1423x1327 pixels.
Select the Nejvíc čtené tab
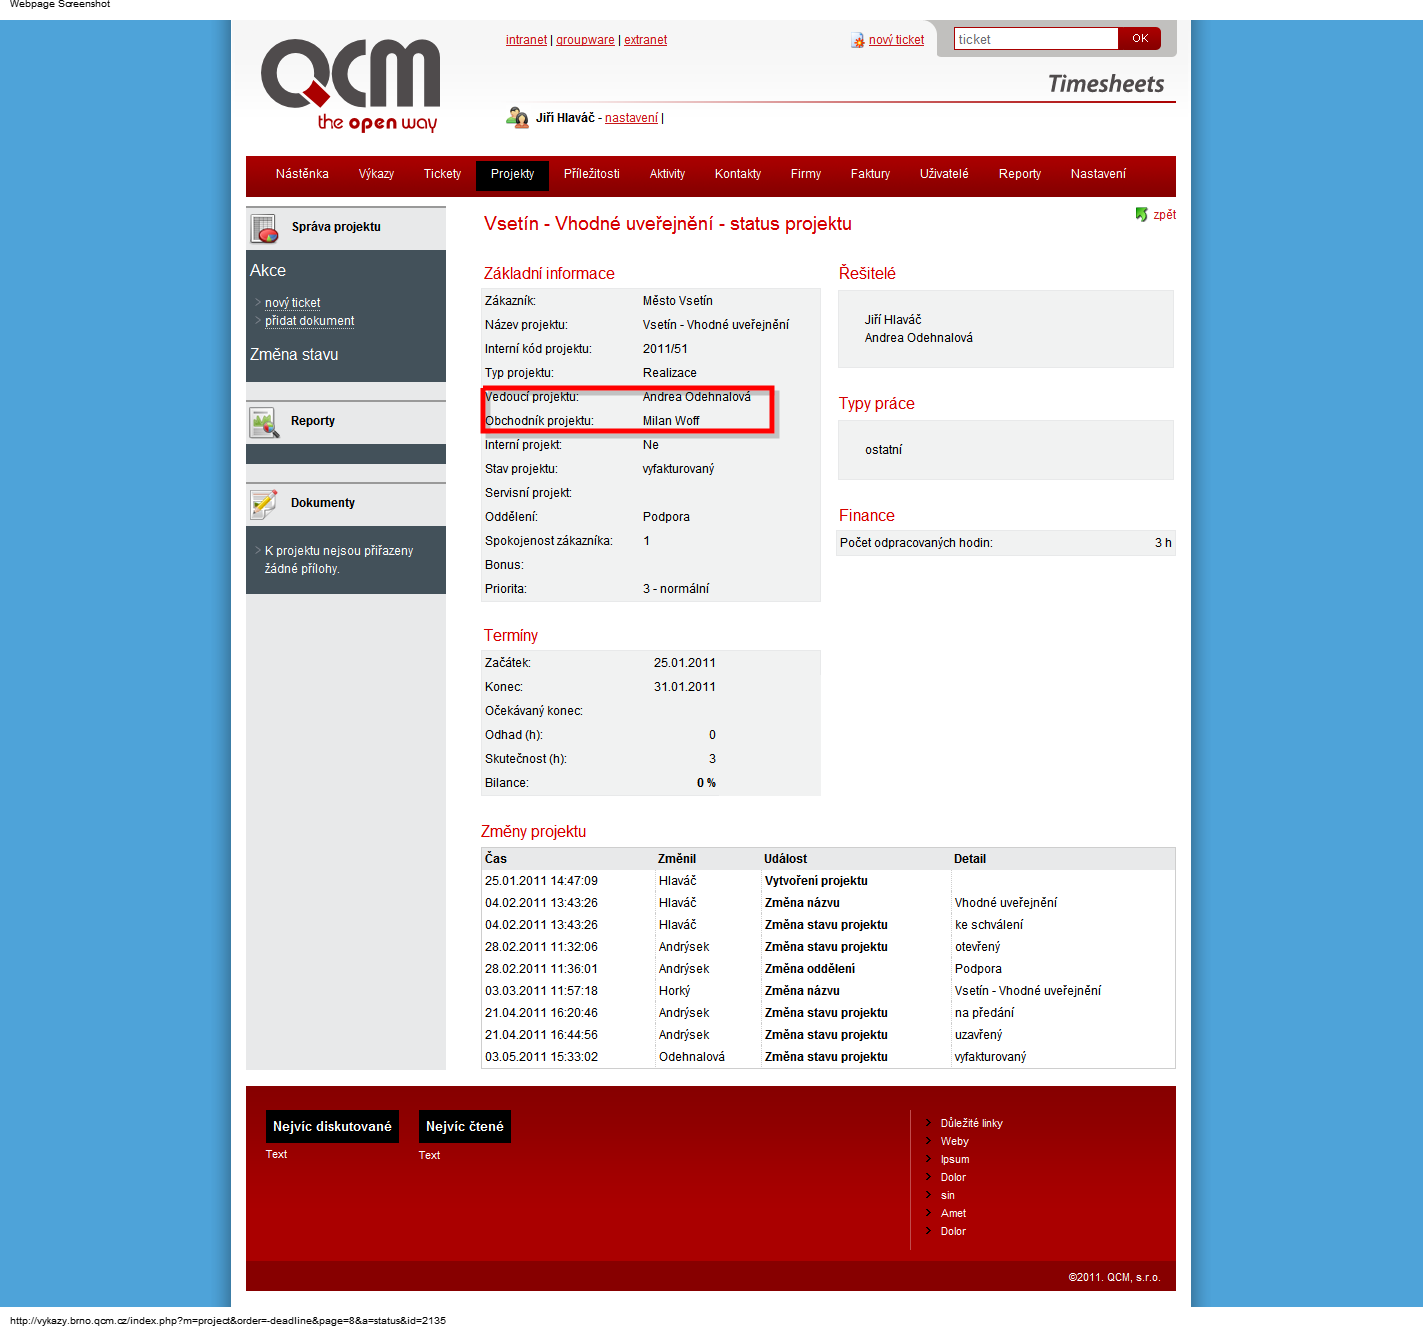coord(464,1126)
